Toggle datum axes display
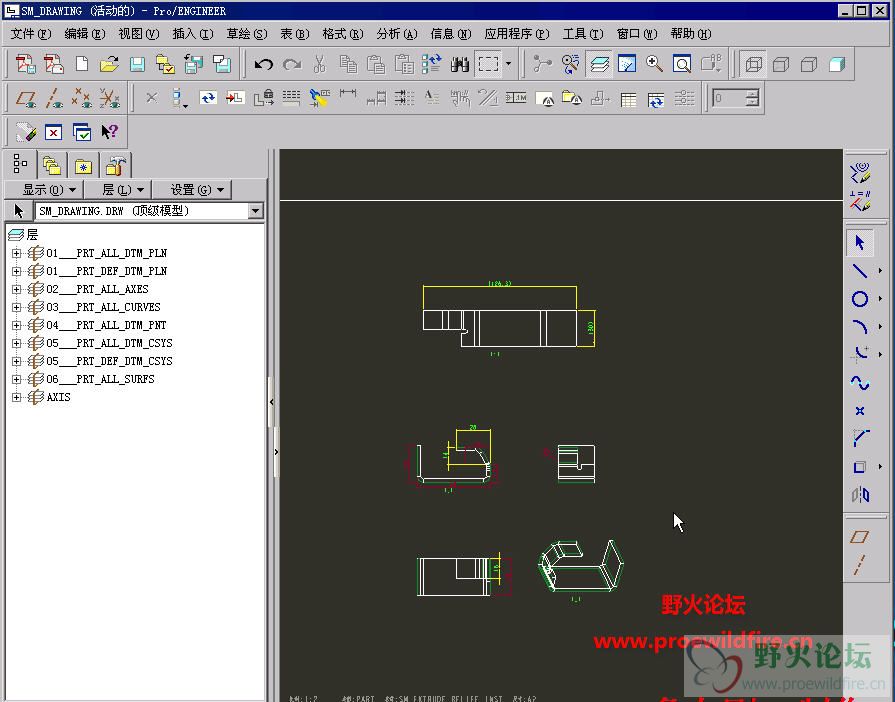Screen dimensions: 895x702 (x=54, y=99)
